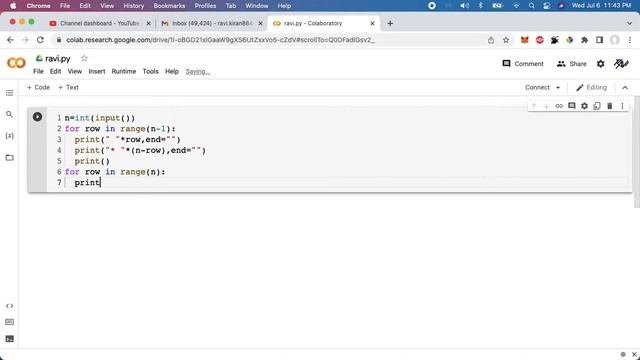Open Chrome three-dot menu

[630, 40]
